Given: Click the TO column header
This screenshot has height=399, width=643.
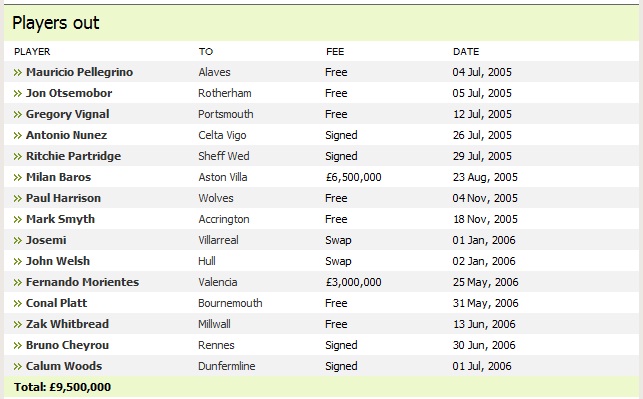Looking at the screenshot, I should 206,52.
